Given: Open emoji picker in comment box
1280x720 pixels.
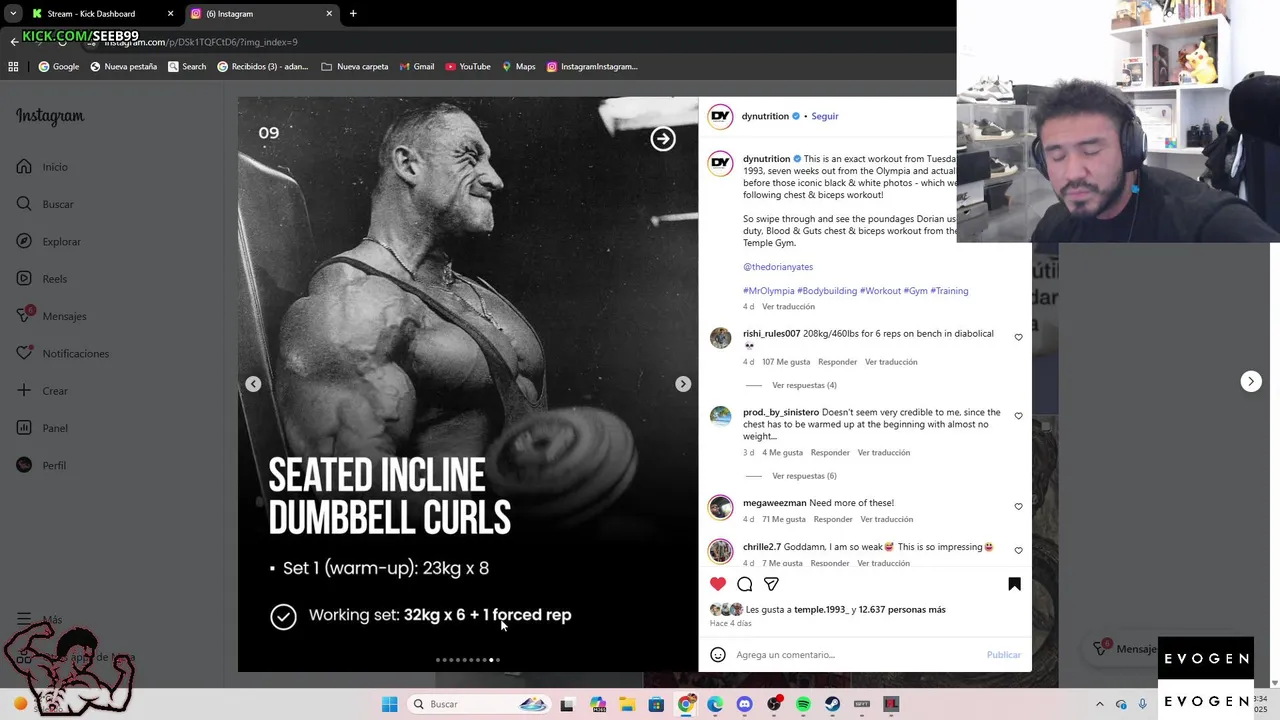Looking at the screenshot, I should pyautogui.click(x=718, y=655).
